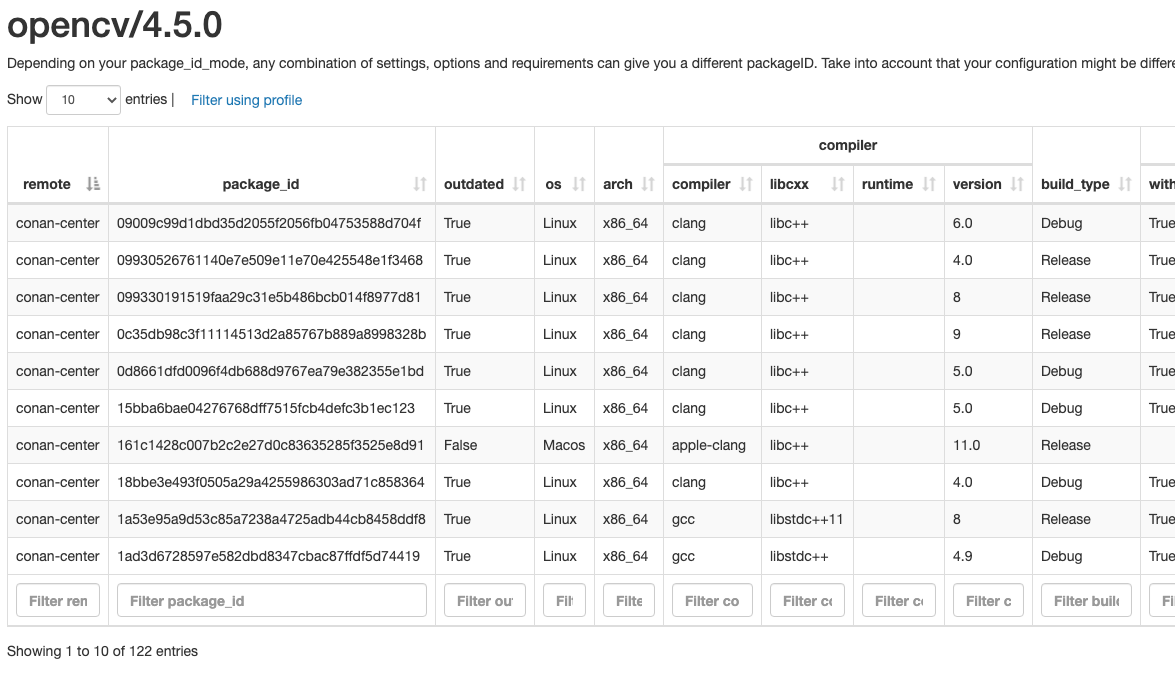Image resolution: width=1175 pixels, height=673 pixels.
Task: Open the Filter using profile link
Action: click(246, 99)
